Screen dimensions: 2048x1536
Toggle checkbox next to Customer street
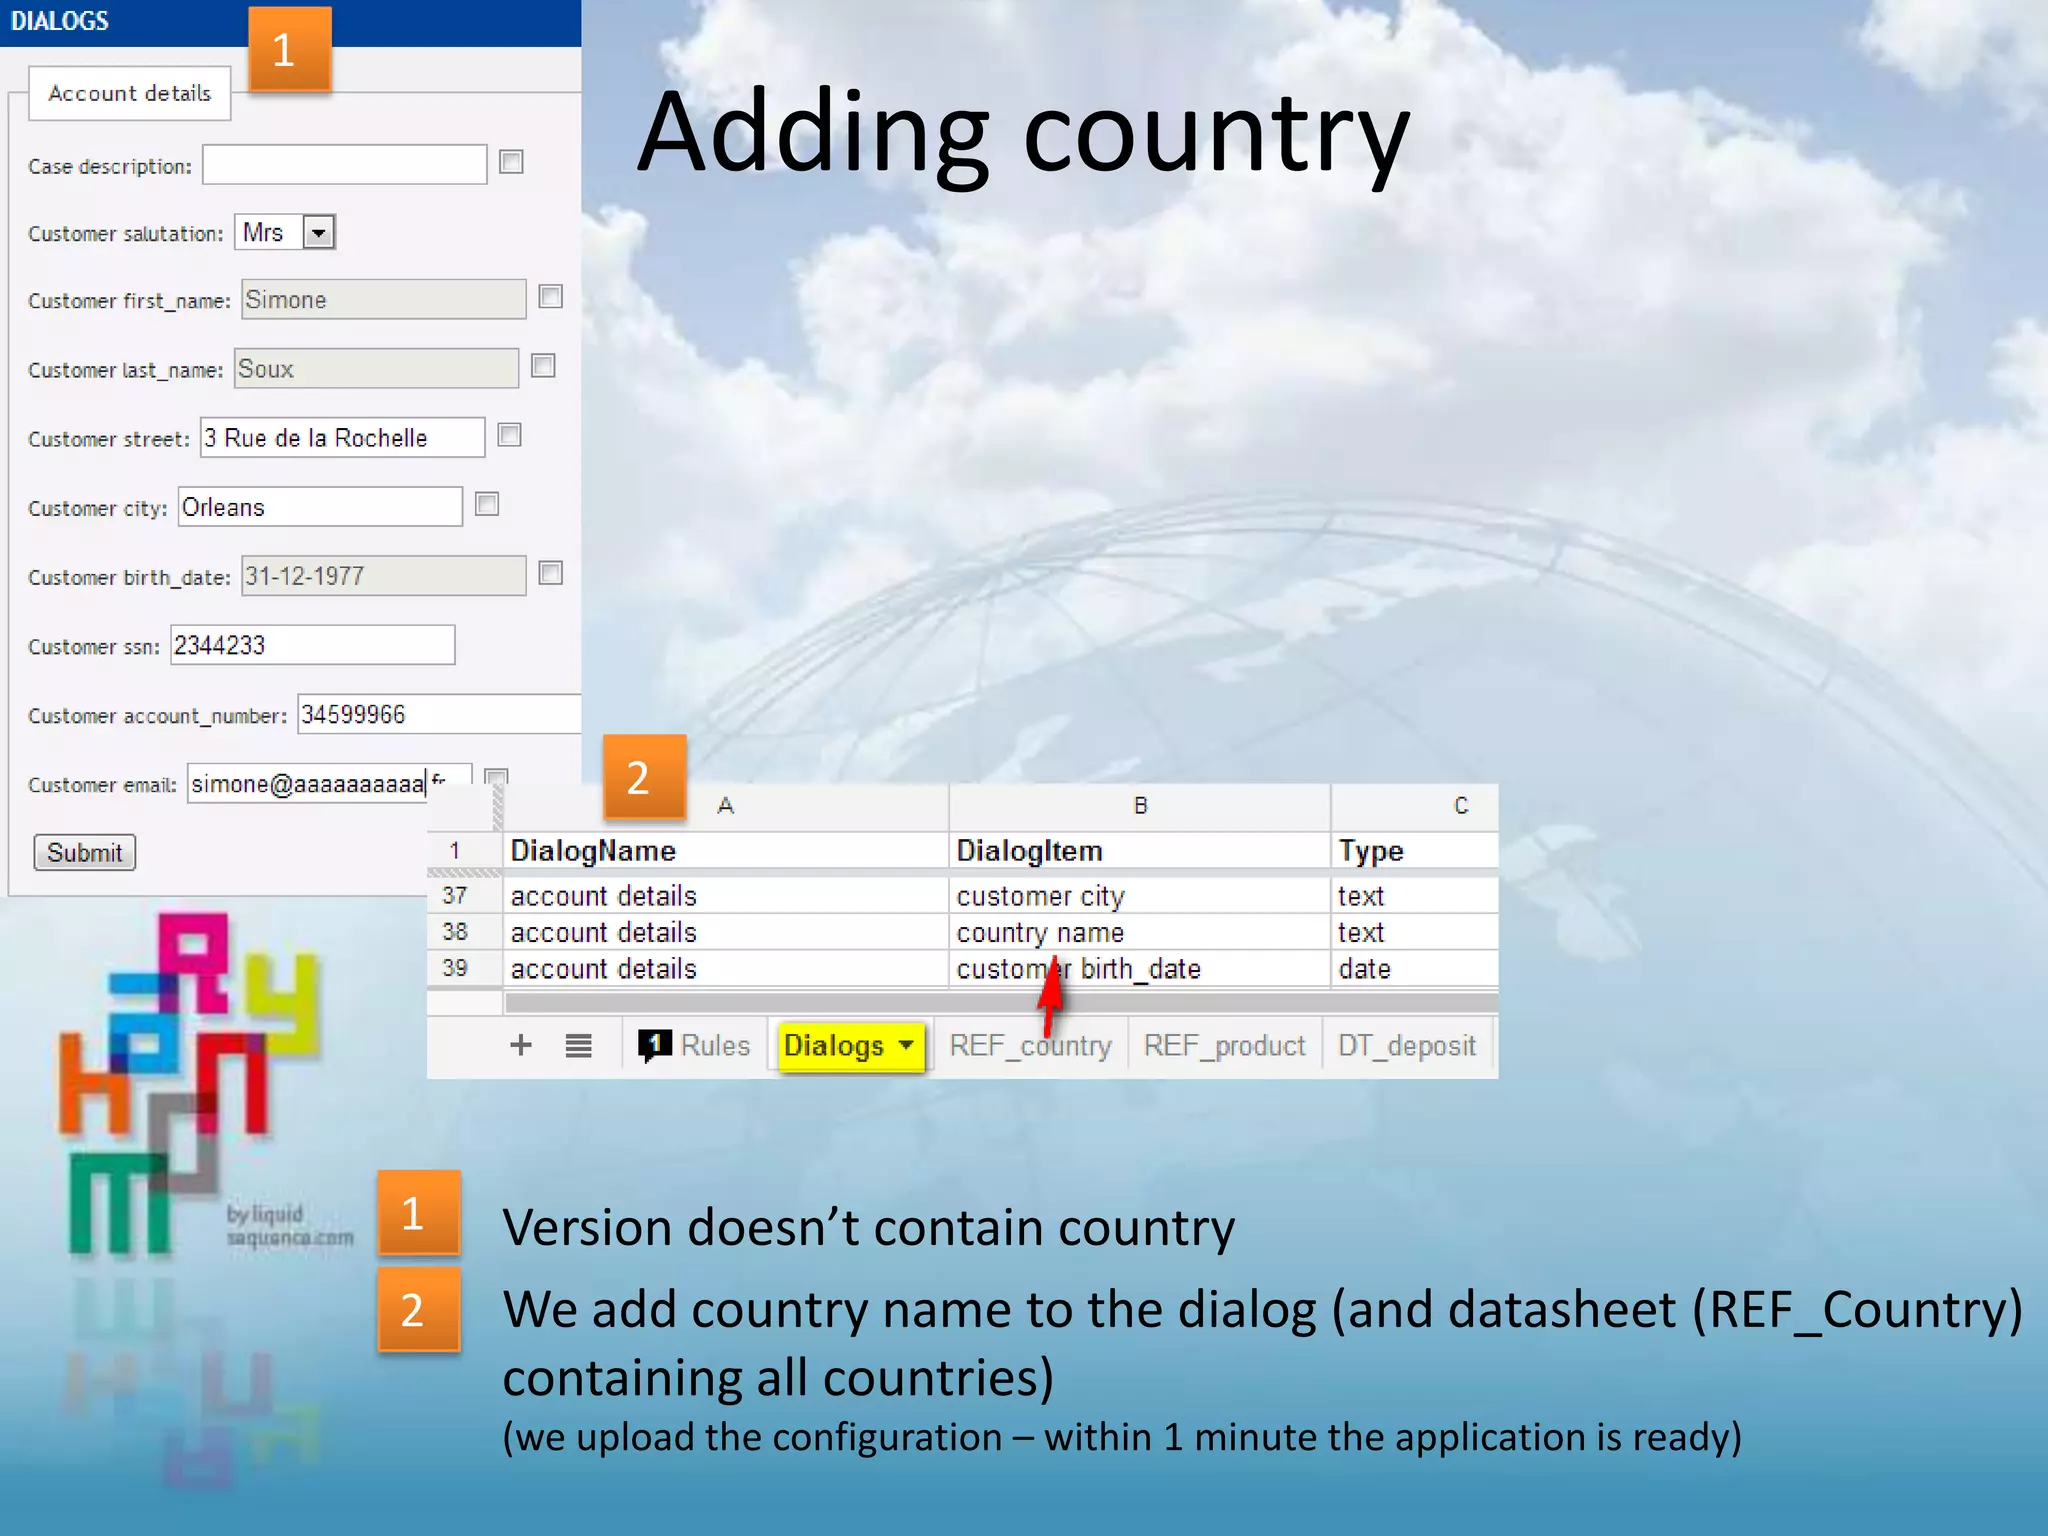[509, 434]
